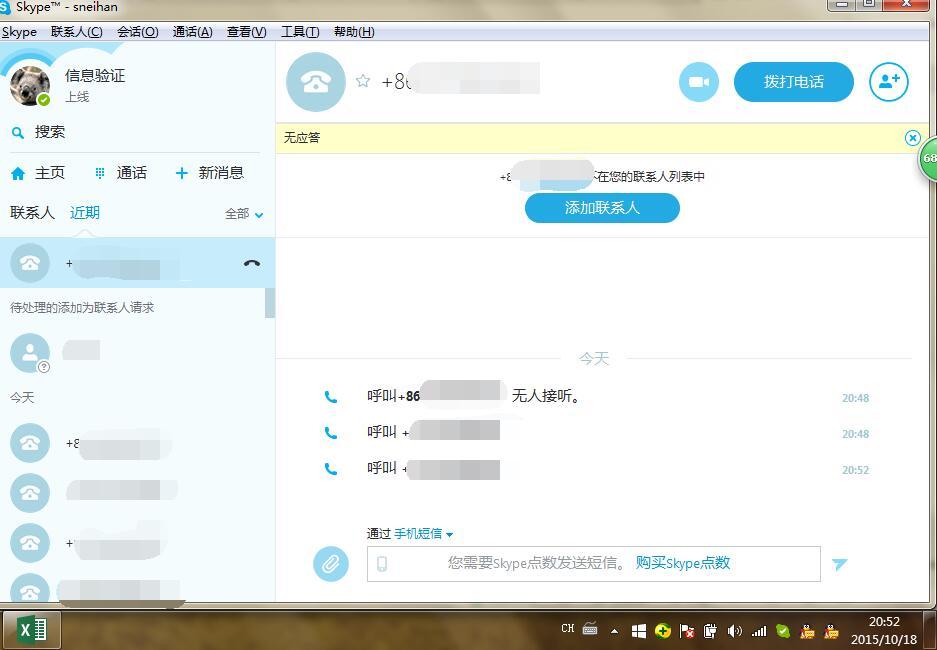Screen dimensions: 937x650
Task: Open the 工具(T) menu
Action: tap(300, 32)
